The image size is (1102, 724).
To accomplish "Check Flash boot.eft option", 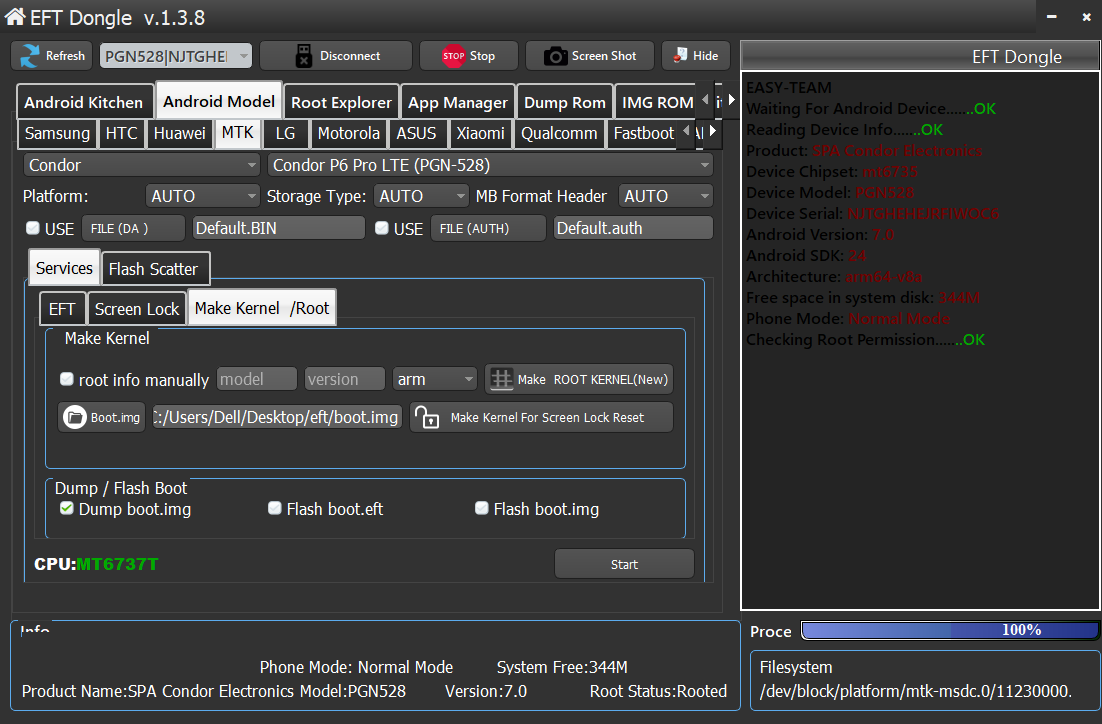I will point(275,508).
